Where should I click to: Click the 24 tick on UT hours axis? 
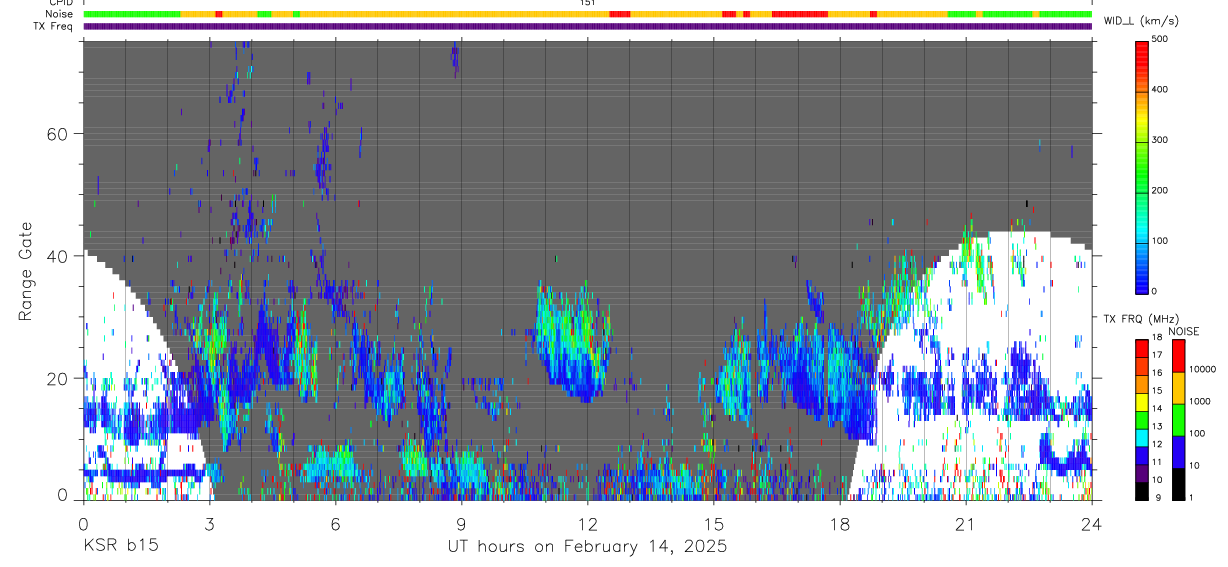click(x=1091, y=523)
